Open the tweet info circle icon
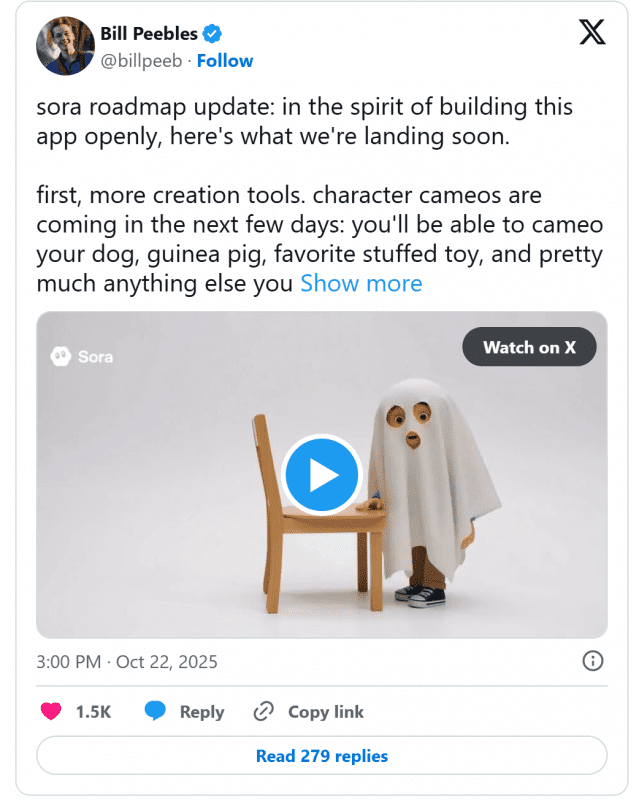This screenshot has height=800, width=639. [592, 661]
